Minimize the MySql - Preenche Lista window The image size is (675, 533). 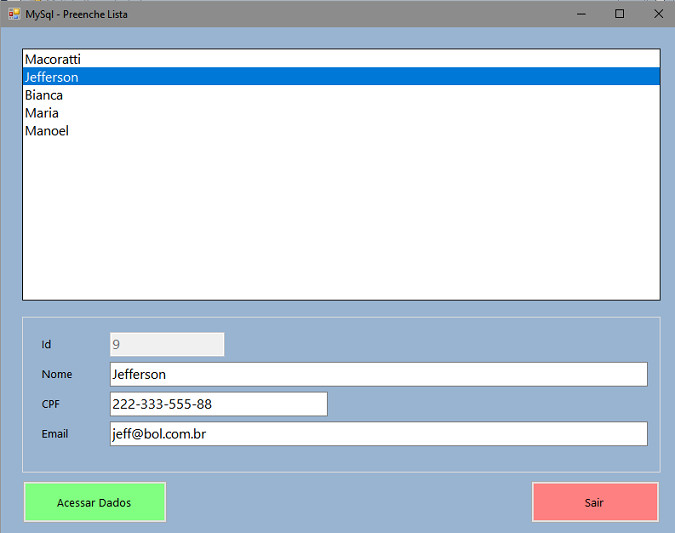point(581,14)
